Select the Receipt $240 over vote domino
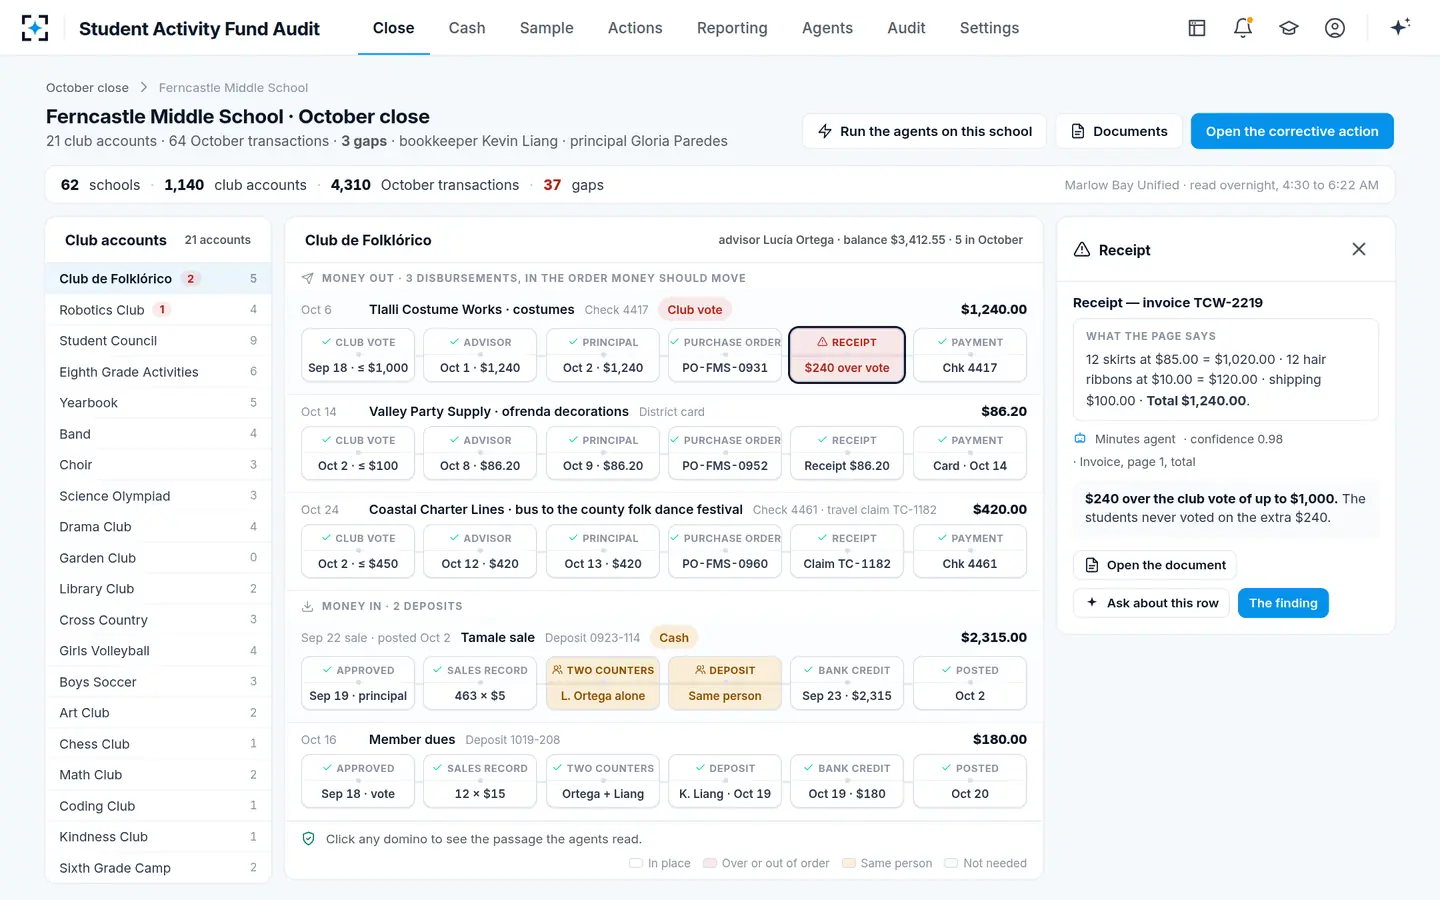This screenshot has width=1440, height=900. coord(847,355)
